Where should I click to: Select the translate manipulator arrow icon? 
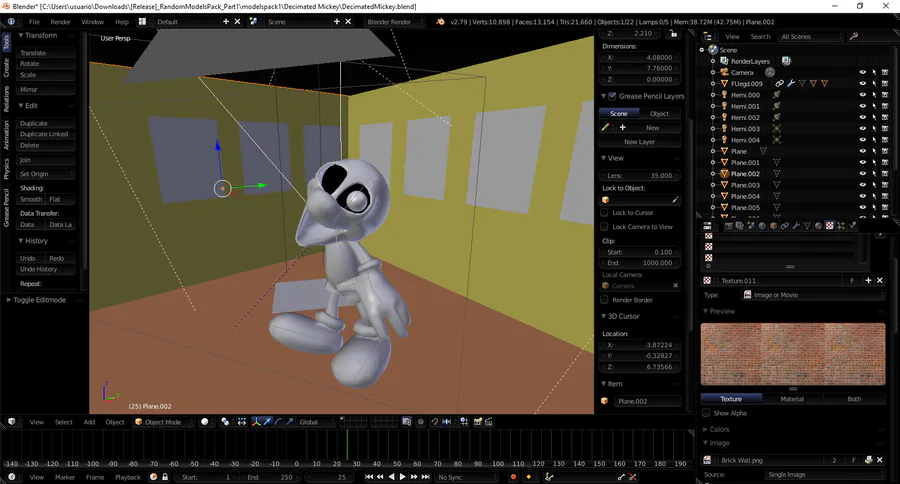(x=267, y=421)
